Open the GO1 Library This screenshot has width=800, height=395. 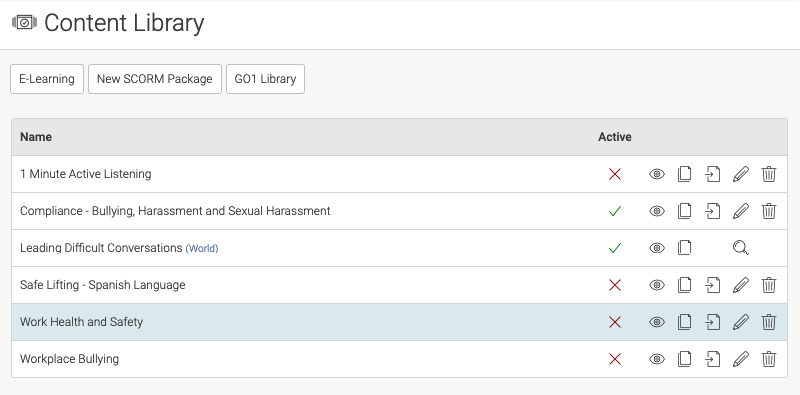click(265, 79)
